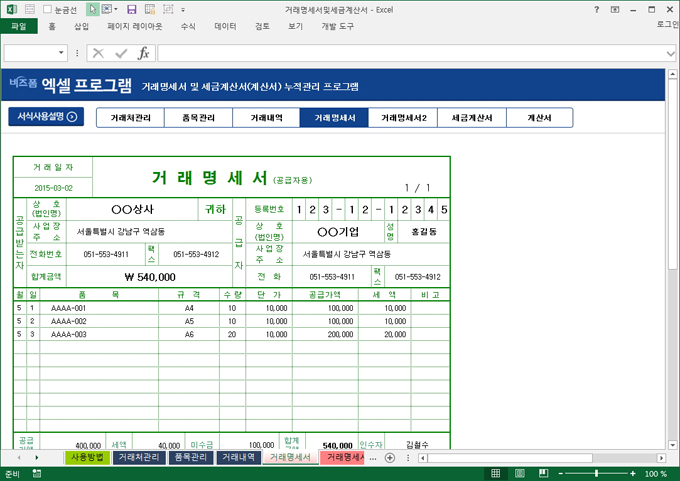The width and height of the screenshot is (680, 481).
Task: Expand the Name Box dropdown
Action: [62, 53]
